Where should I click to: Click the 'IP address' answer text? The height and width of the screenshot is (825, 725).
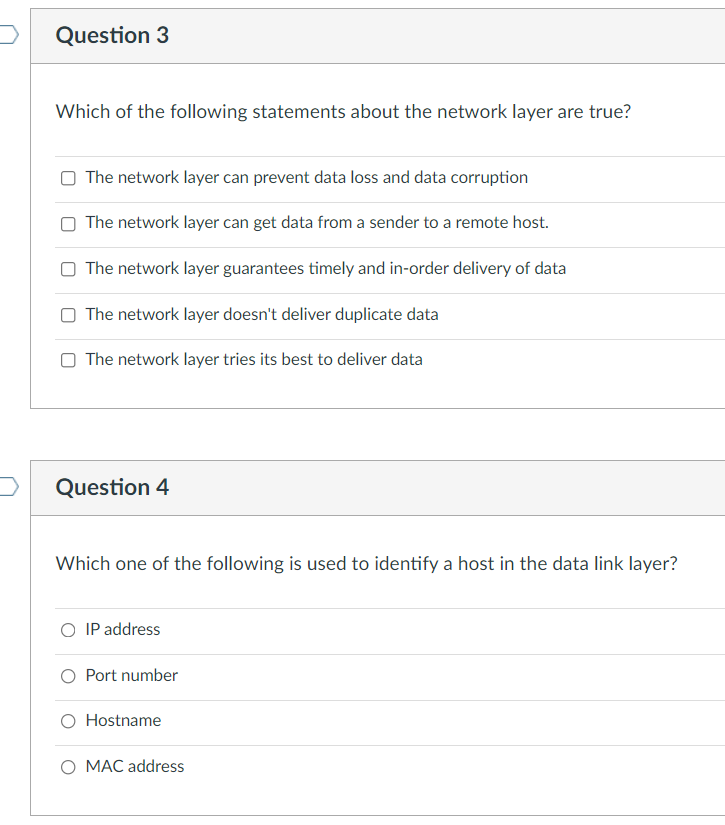click(123, 629)
